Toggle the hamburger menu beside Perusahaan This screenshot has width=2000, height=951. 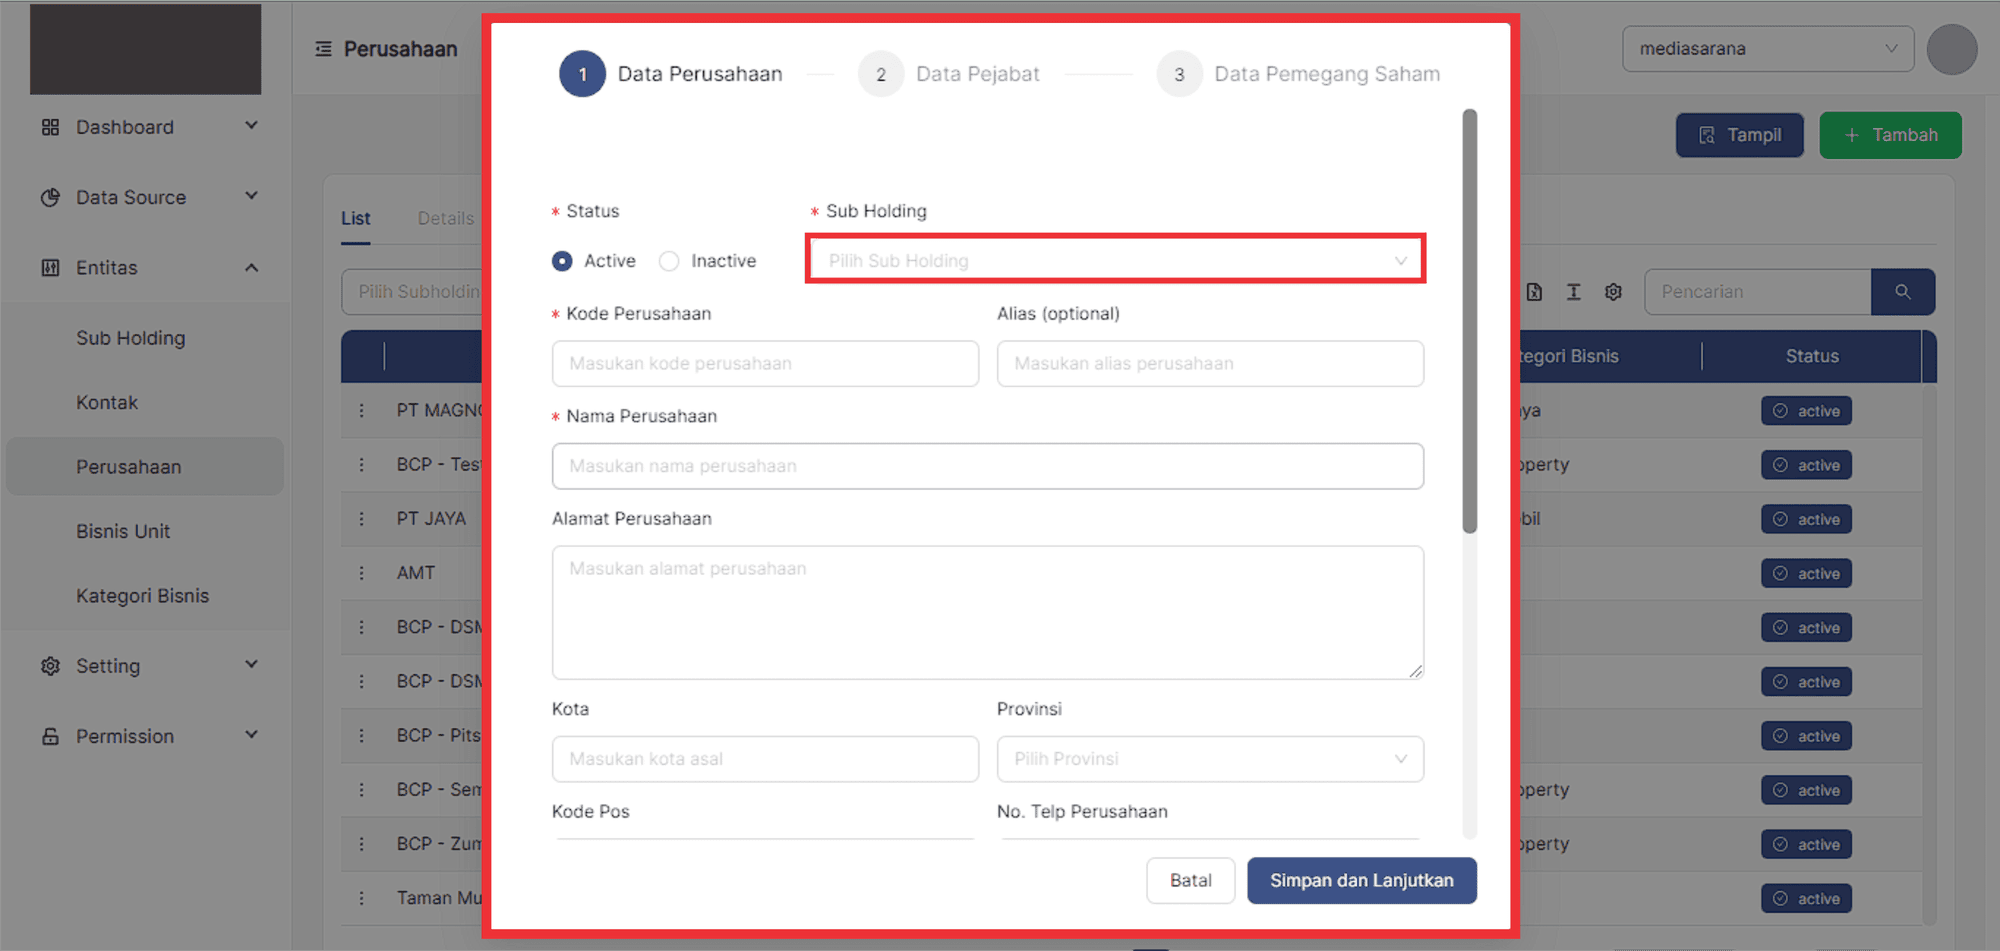323,49
